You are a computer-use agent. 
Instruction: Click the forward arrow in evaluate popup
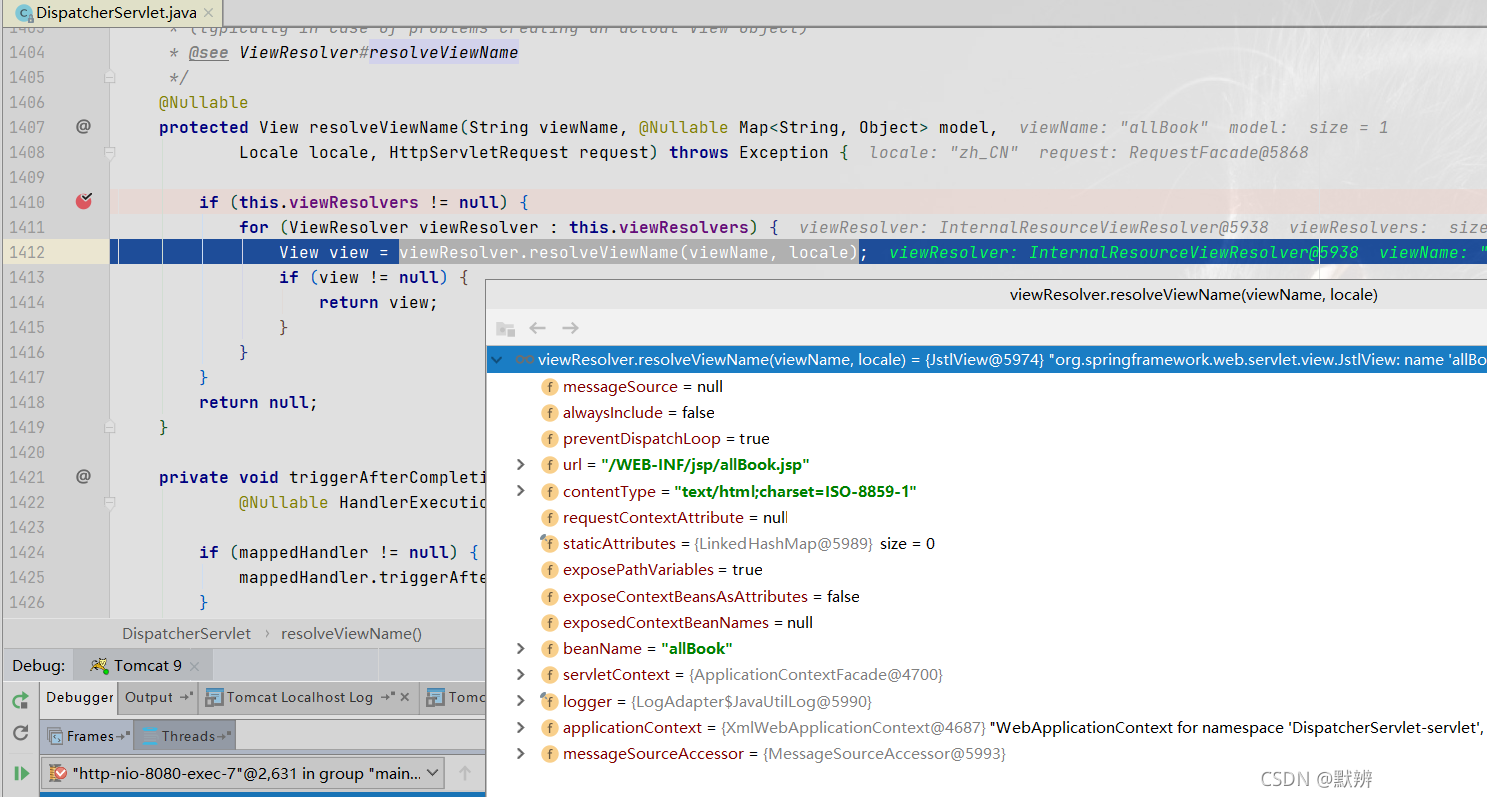(x=570, y=328)
